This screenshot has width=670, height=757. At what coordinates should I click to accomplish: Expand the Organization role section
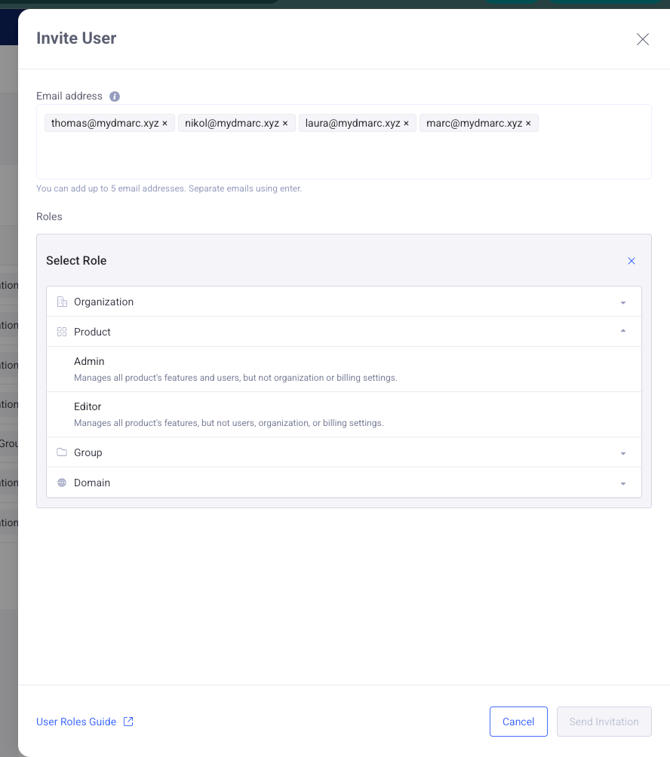[622, 302]
